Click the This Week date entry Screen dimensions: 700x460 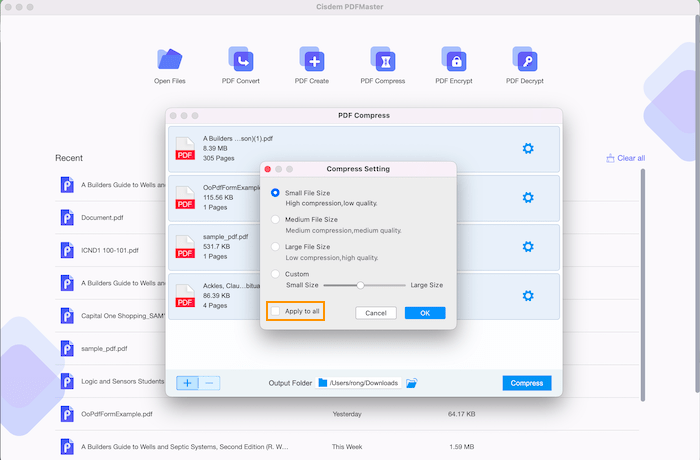coord(347,447)
